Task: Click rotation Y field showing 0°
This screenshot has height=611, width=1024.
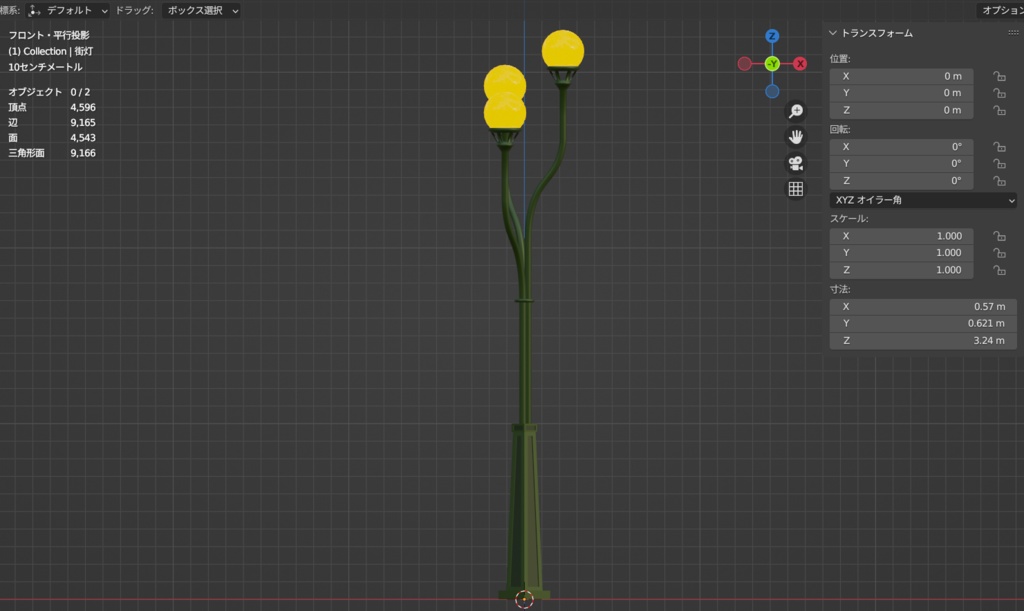Action: pyautogui.click(x=901, y=163)
